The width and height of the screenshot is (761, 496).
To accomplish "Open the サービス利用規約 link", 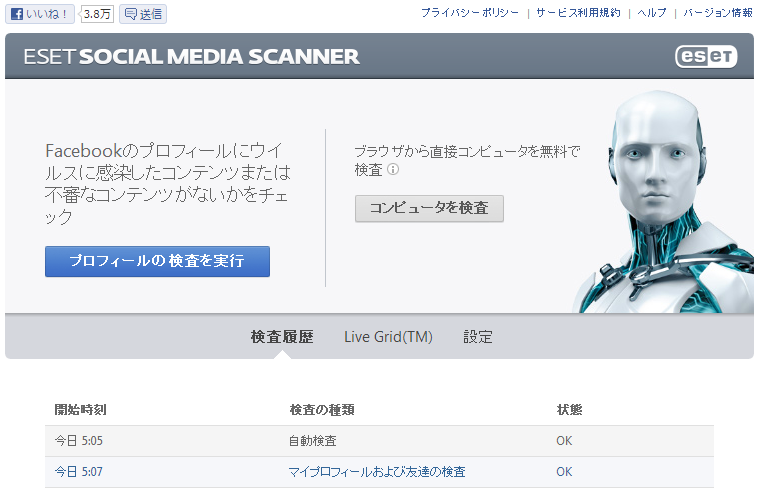I will click(x=578, y=13).
